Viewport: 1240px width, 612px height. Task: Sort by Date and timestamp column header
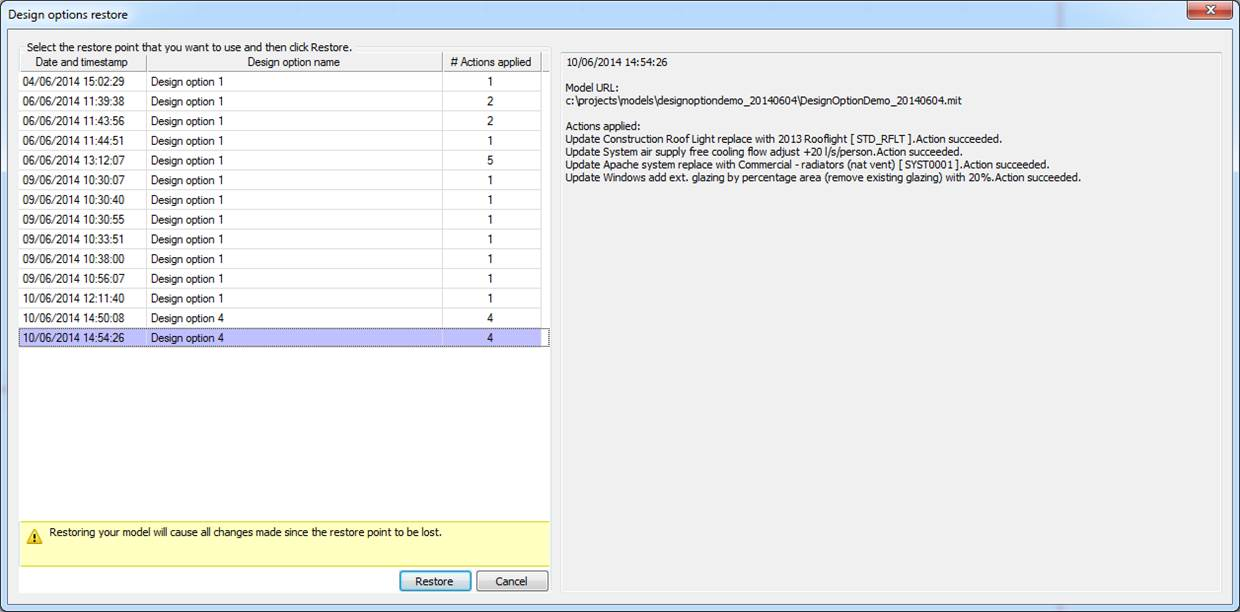click(x=82, y=62)
